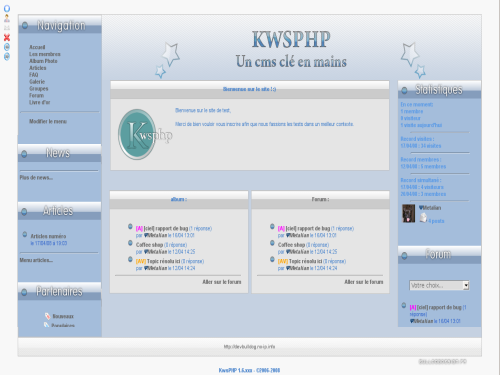This screenshot has width=500, height=375.
Task: Open [ciel] rapport de bug in right Forum block
Action: pyautogui.click(x=439, y=307)
